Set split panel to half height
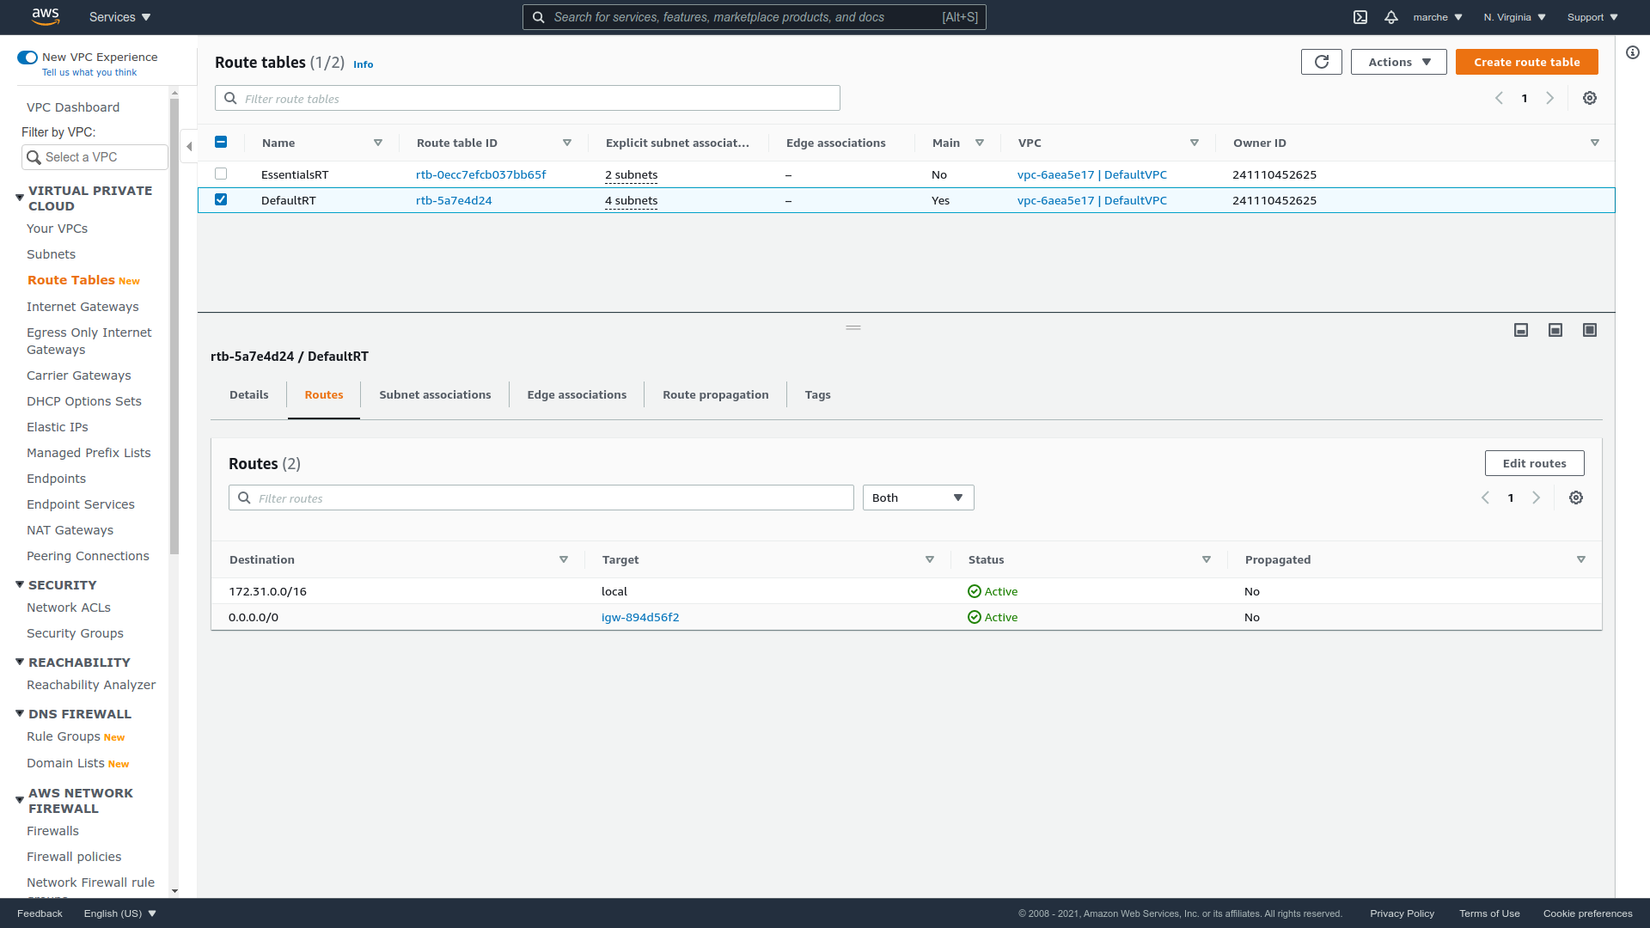This screenshot has width=1650, height=928. point(1555,330)
